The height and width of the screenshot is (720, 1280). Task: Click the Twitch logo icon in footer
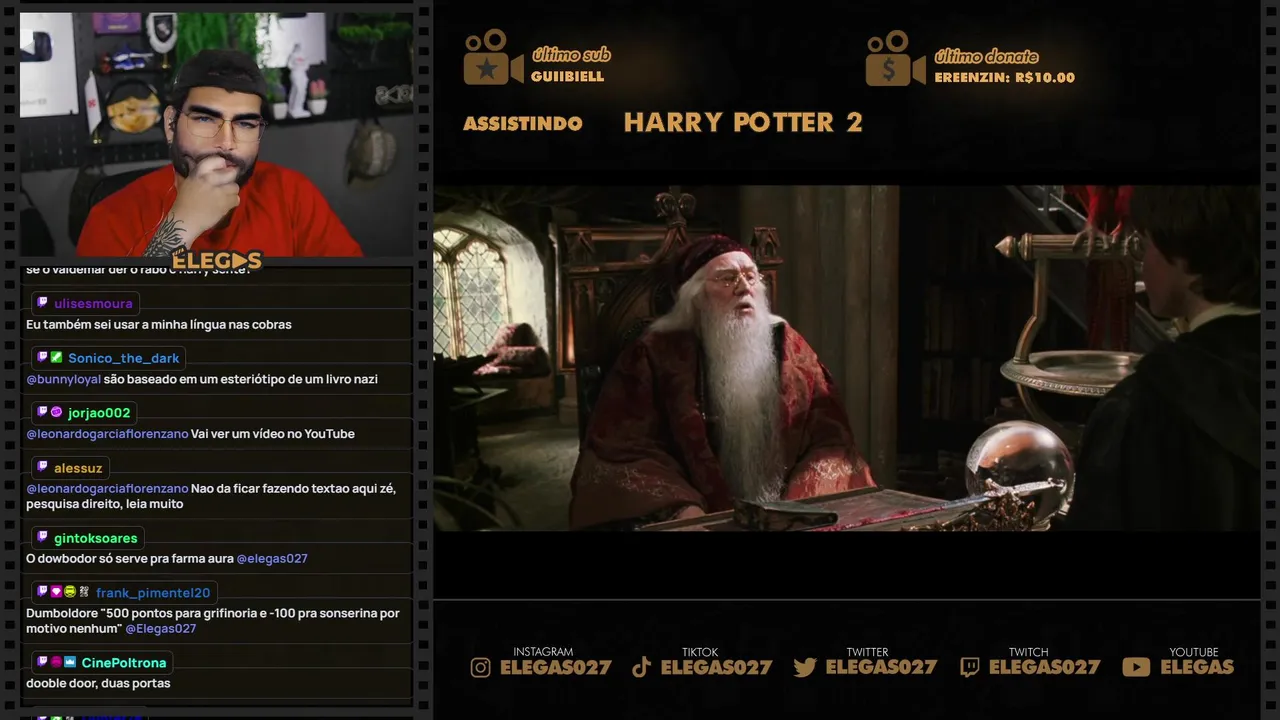click(970, 667)
